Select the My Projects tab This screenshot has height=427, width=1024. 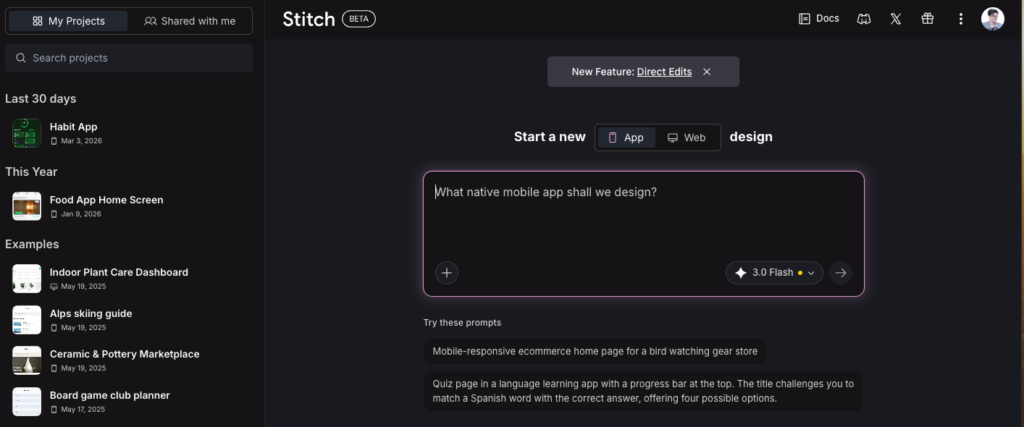[68, 21]
